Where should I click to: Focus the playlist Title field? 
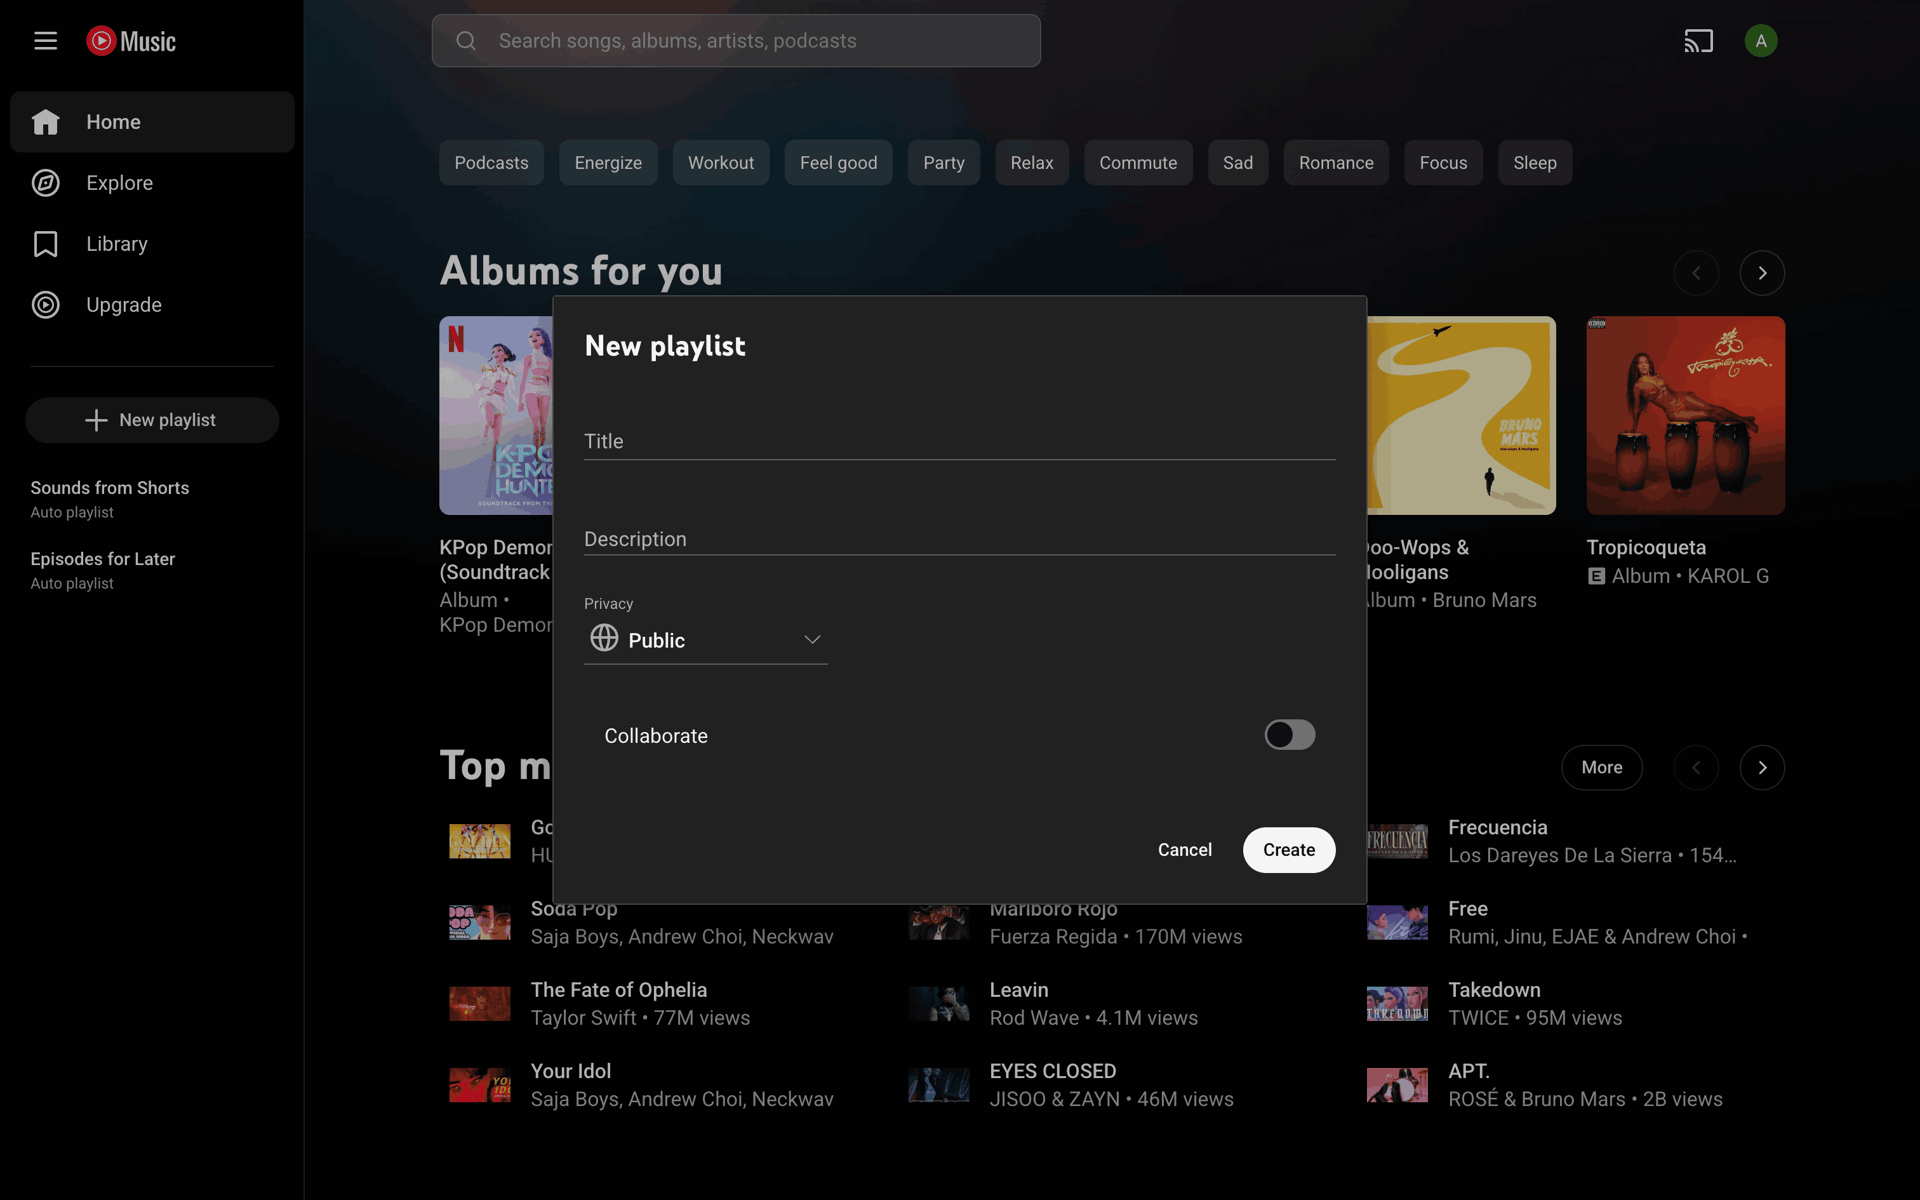coord(959,441)
